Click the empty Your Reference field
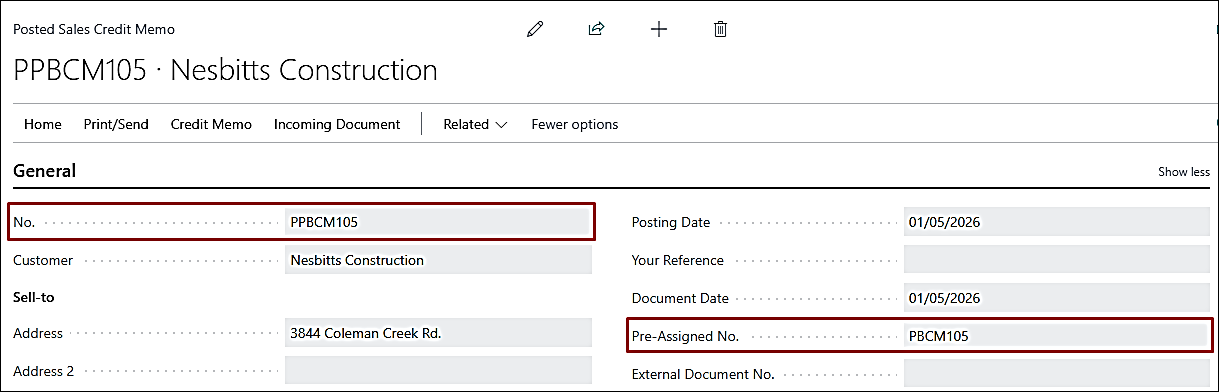The height and width of the screenshot is (392, 1219). [x=1057, y=260]
